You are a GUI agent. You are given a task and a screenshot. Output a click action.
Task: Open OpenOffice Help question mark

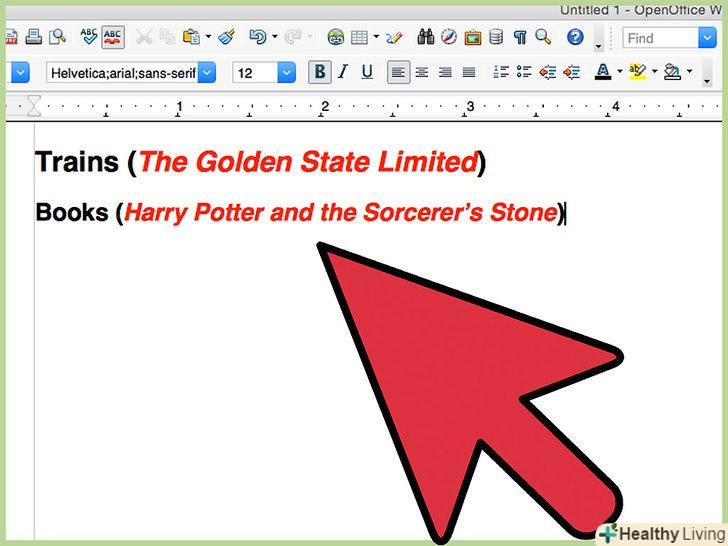click(575, 37)
